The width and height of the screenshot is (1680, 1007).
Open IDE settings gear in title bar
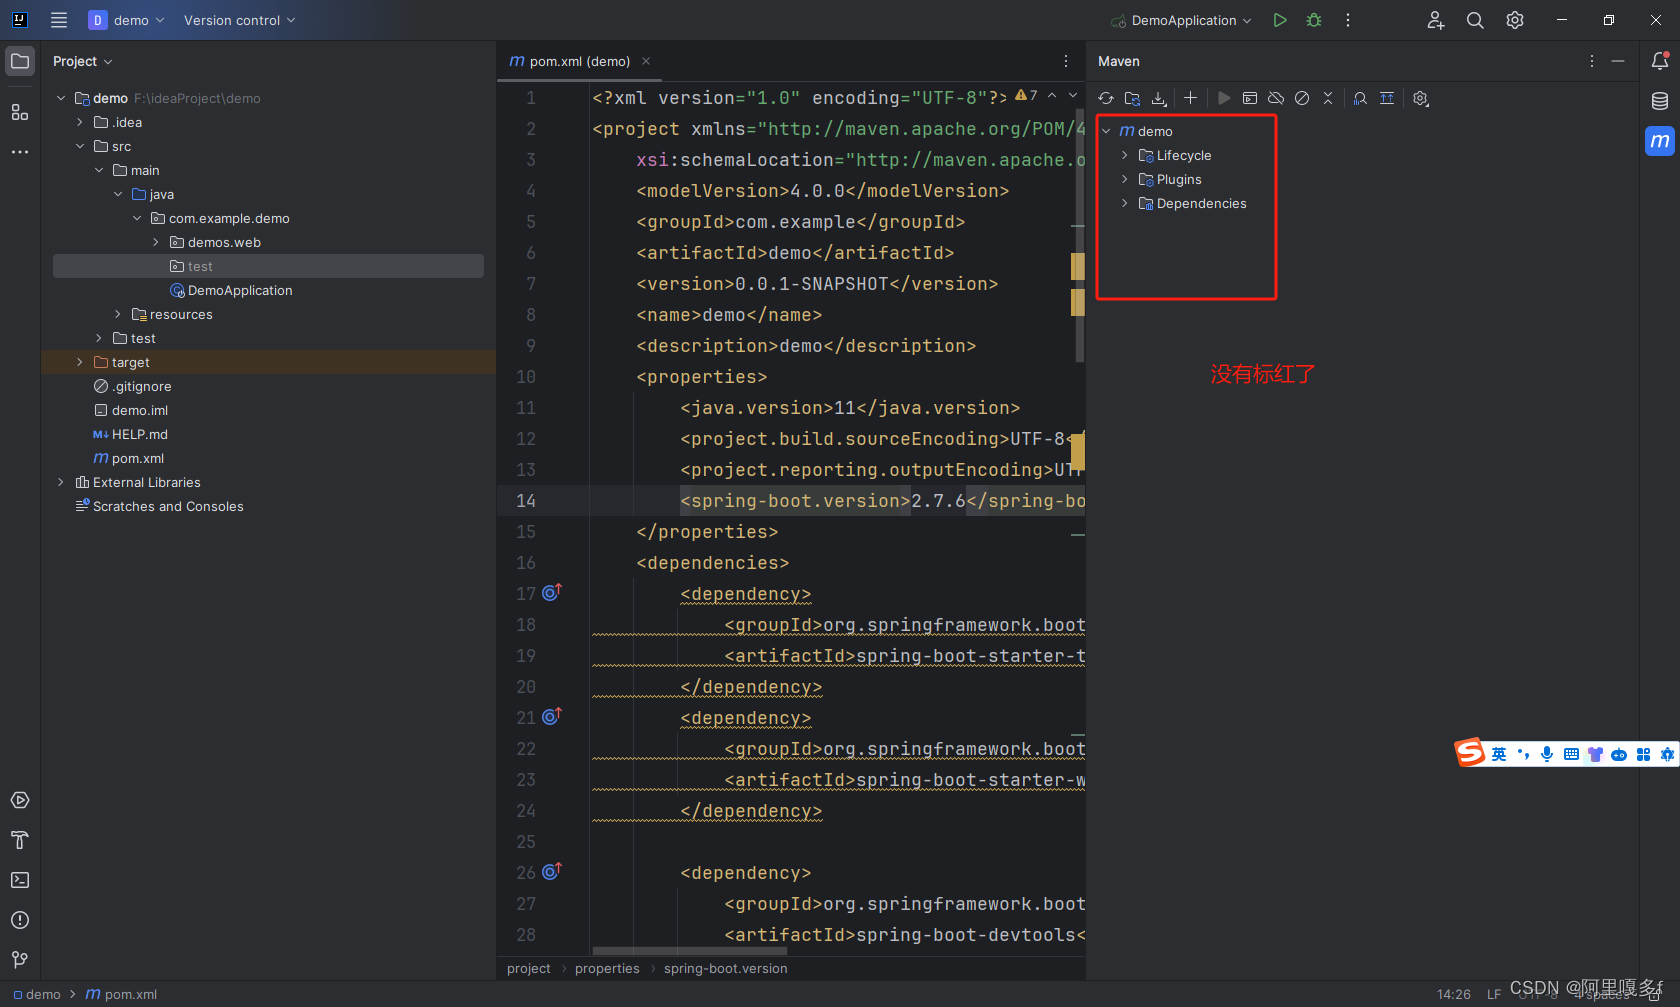point(1515,20)
